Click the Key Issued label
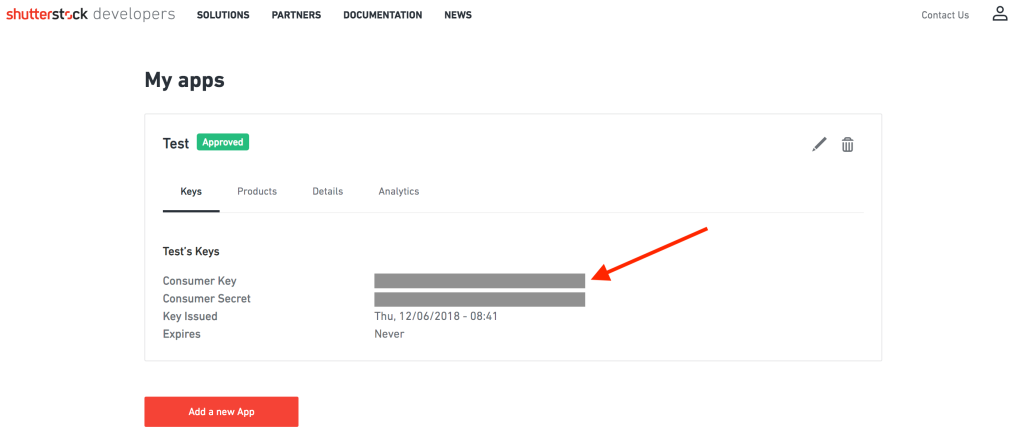 (x=191, y=316)
